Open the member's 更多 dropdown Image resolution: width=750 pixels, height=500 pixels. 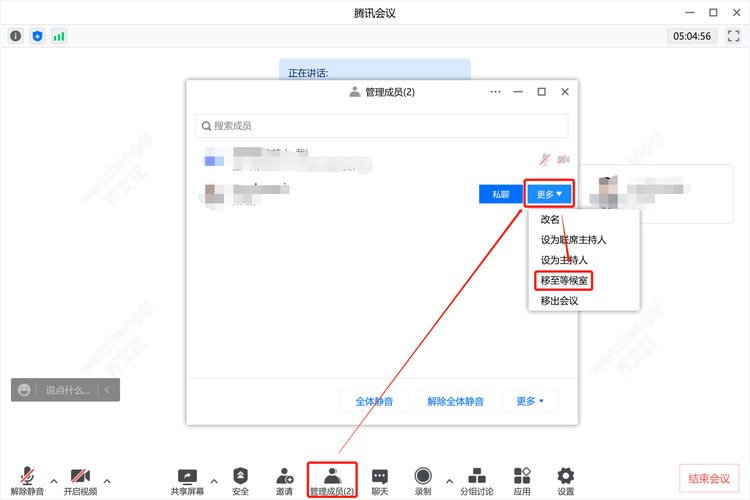[549, 194]
